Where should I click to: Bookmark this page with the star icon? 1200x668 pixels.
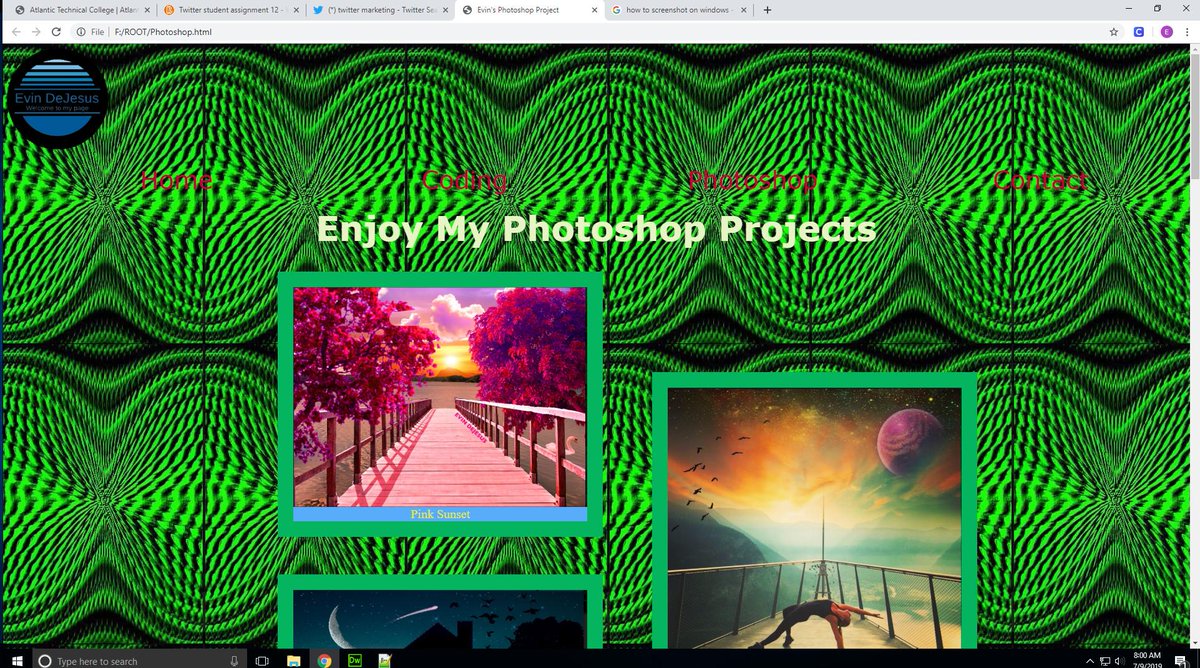coord(1114,32)
